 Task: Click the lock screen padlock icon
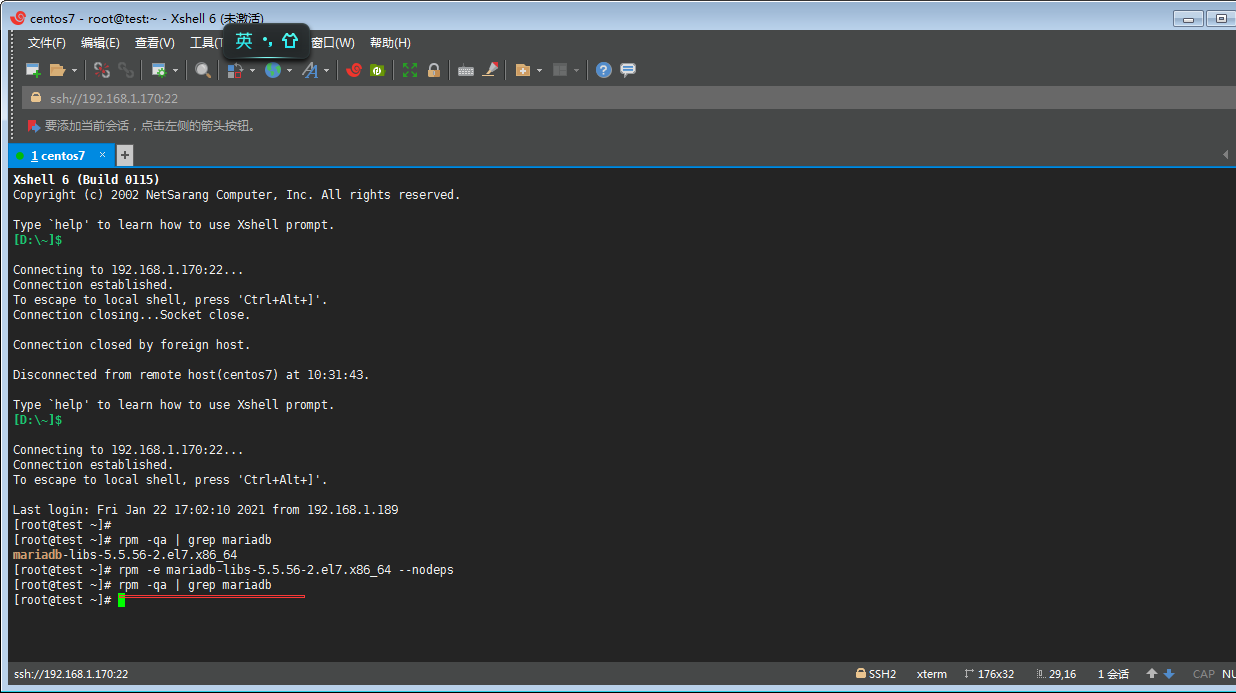[434, 70]
